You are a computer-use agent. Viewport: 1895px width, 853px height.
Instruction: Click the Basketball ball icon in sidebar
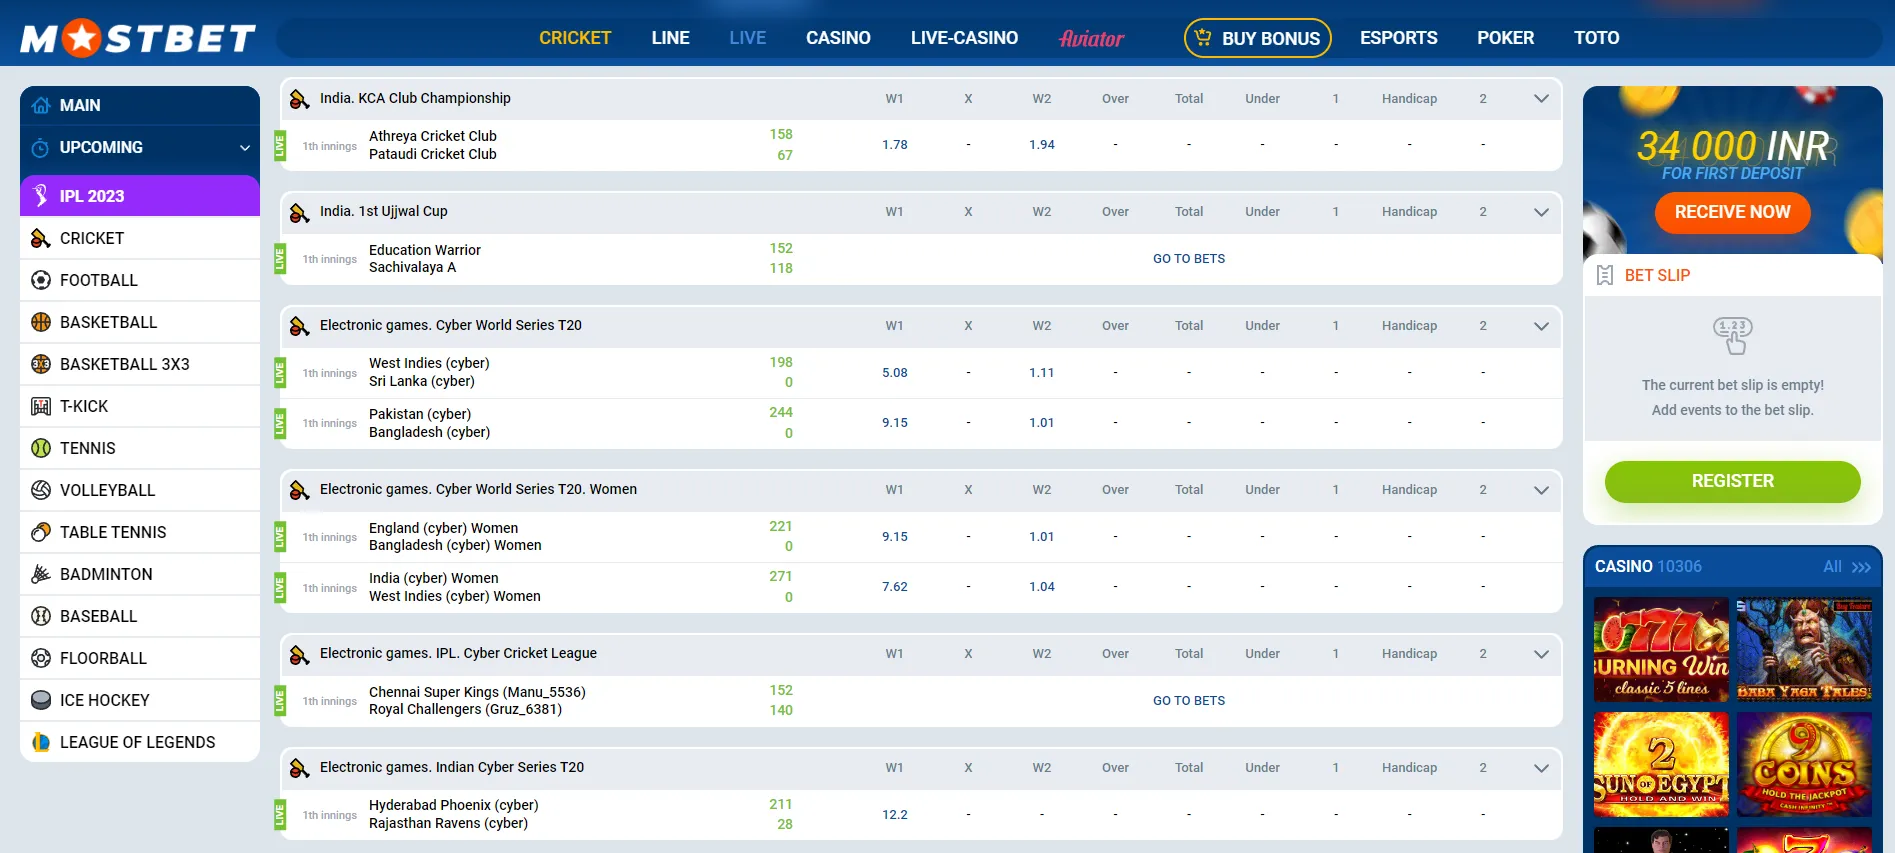pyautogui.click(x=41, y=322)
